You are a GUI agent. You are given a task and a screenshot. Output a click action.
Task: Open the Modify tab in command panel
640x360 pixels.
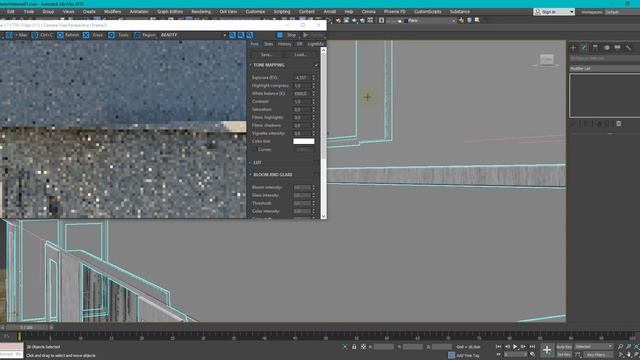click(x=584, y=48)
